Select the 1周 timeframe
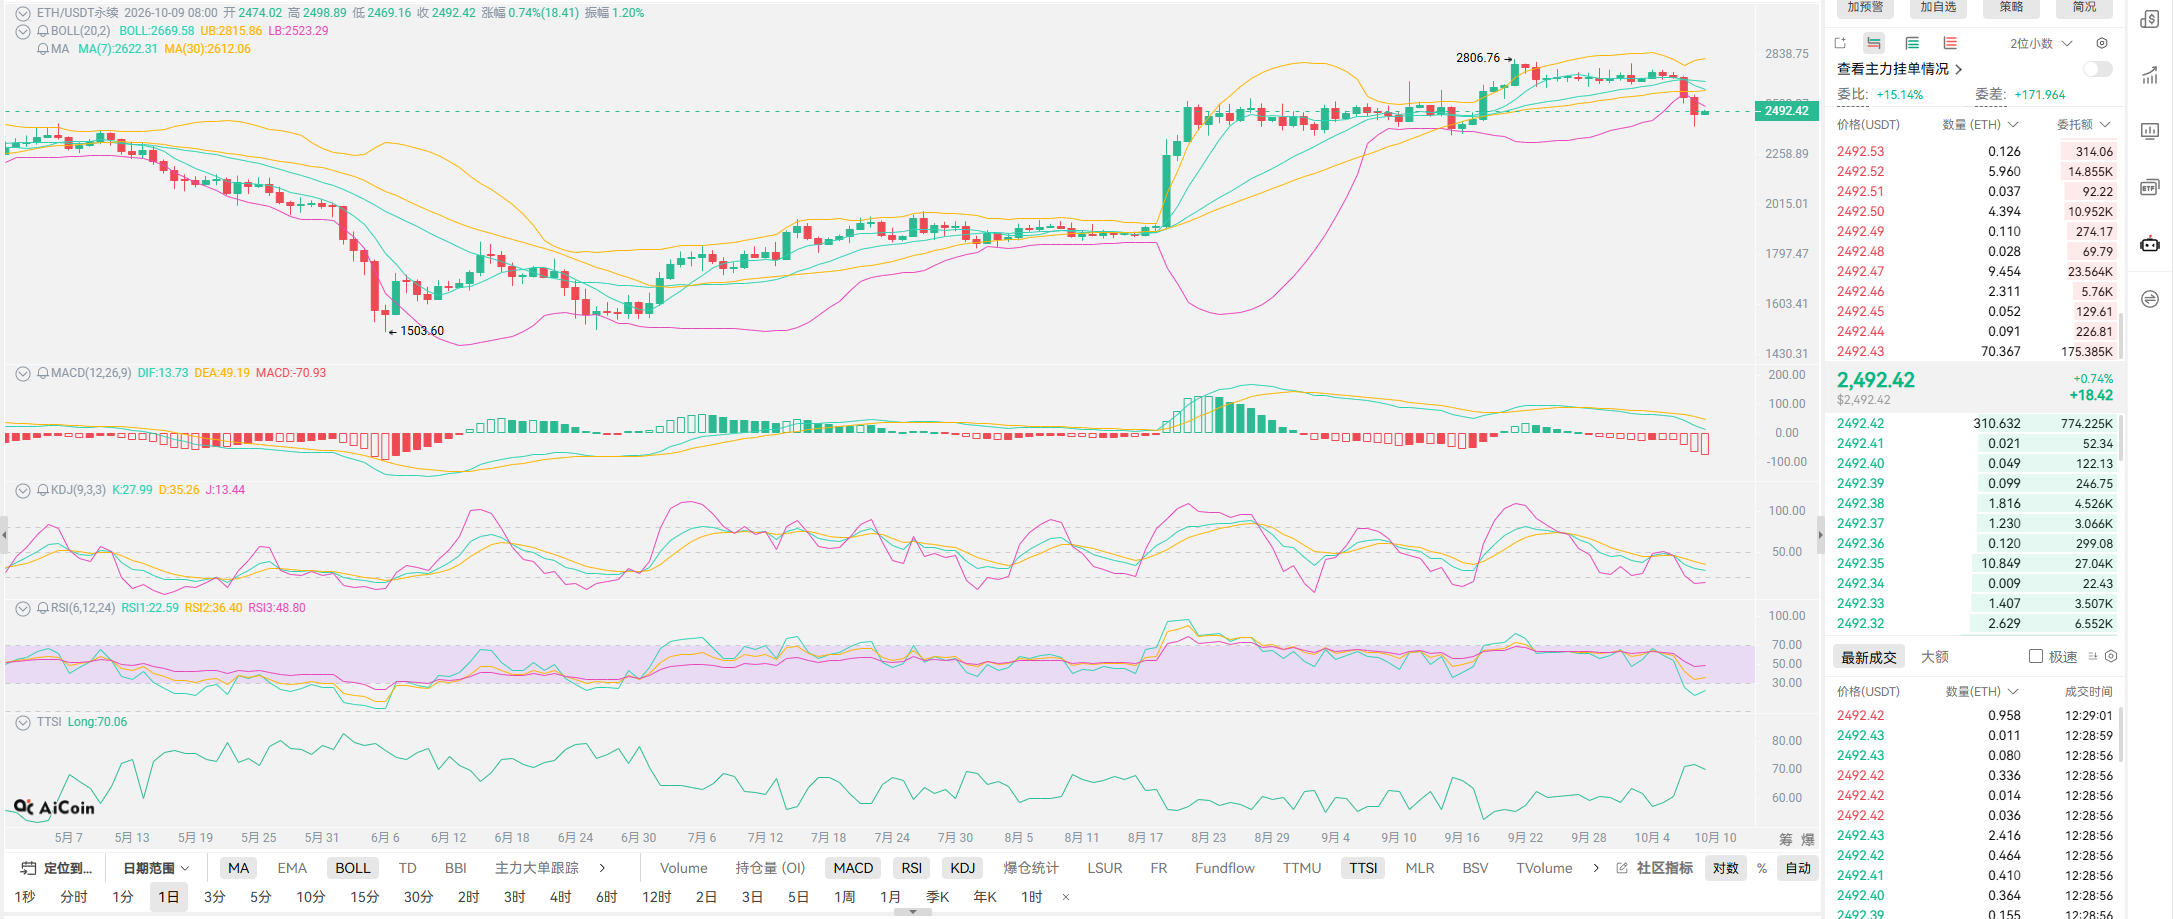This screenshot has width=2173, height=919. coord(844,897)
